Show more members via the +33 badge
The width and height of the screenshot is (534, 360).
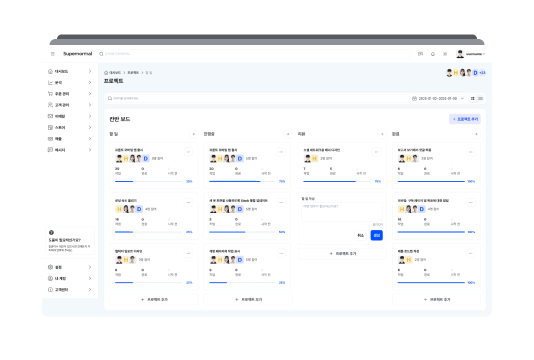pos(482,73)
